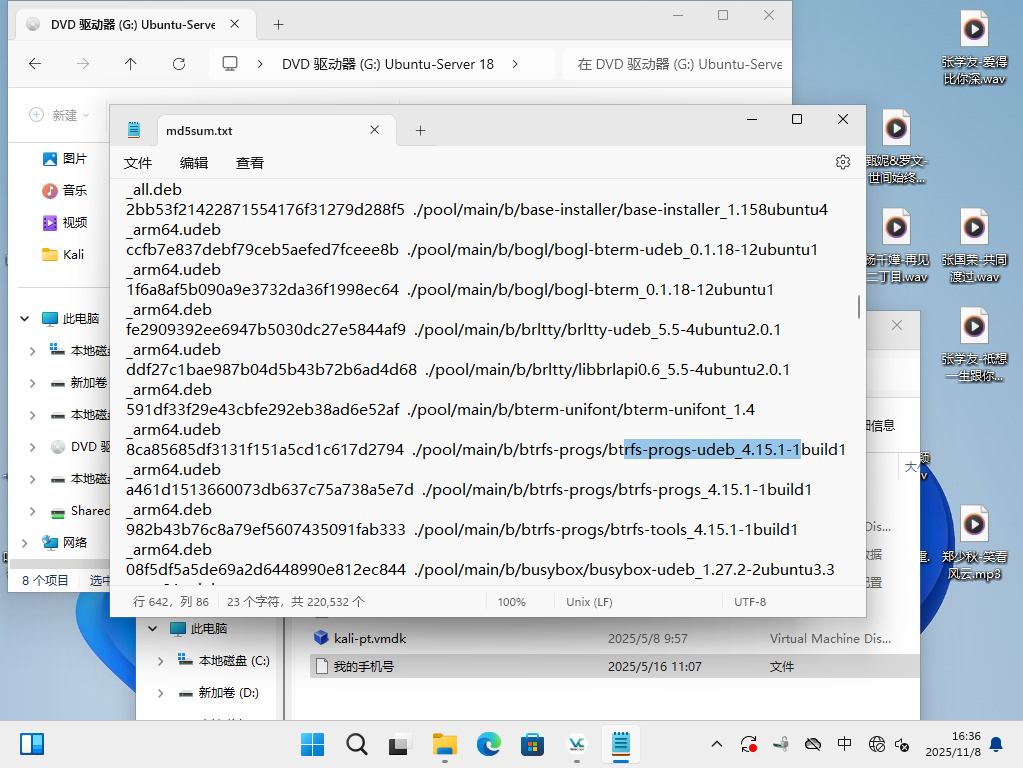
Task: Expand 新加卷 in front Explorer sidebar
Action: pyautogui.click(x=32, y=383)
